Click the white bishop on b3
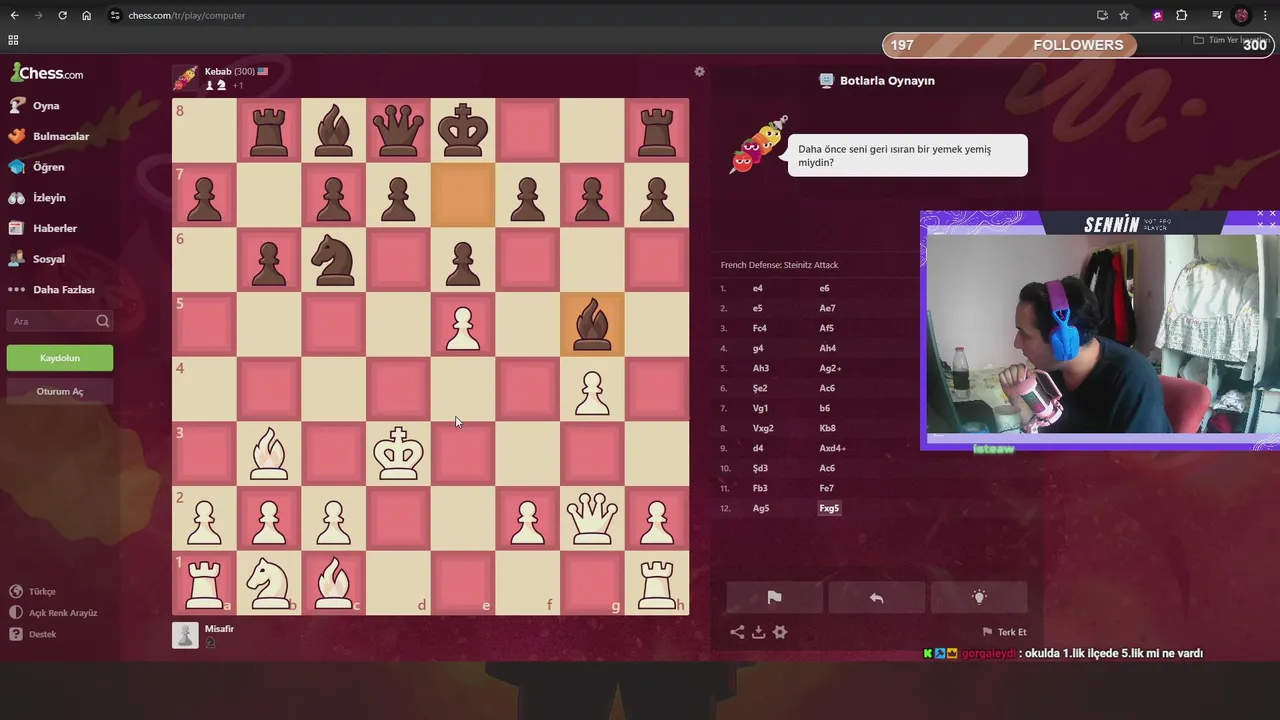The width and height of the screenshot is (1280, 720). (269, 454)
